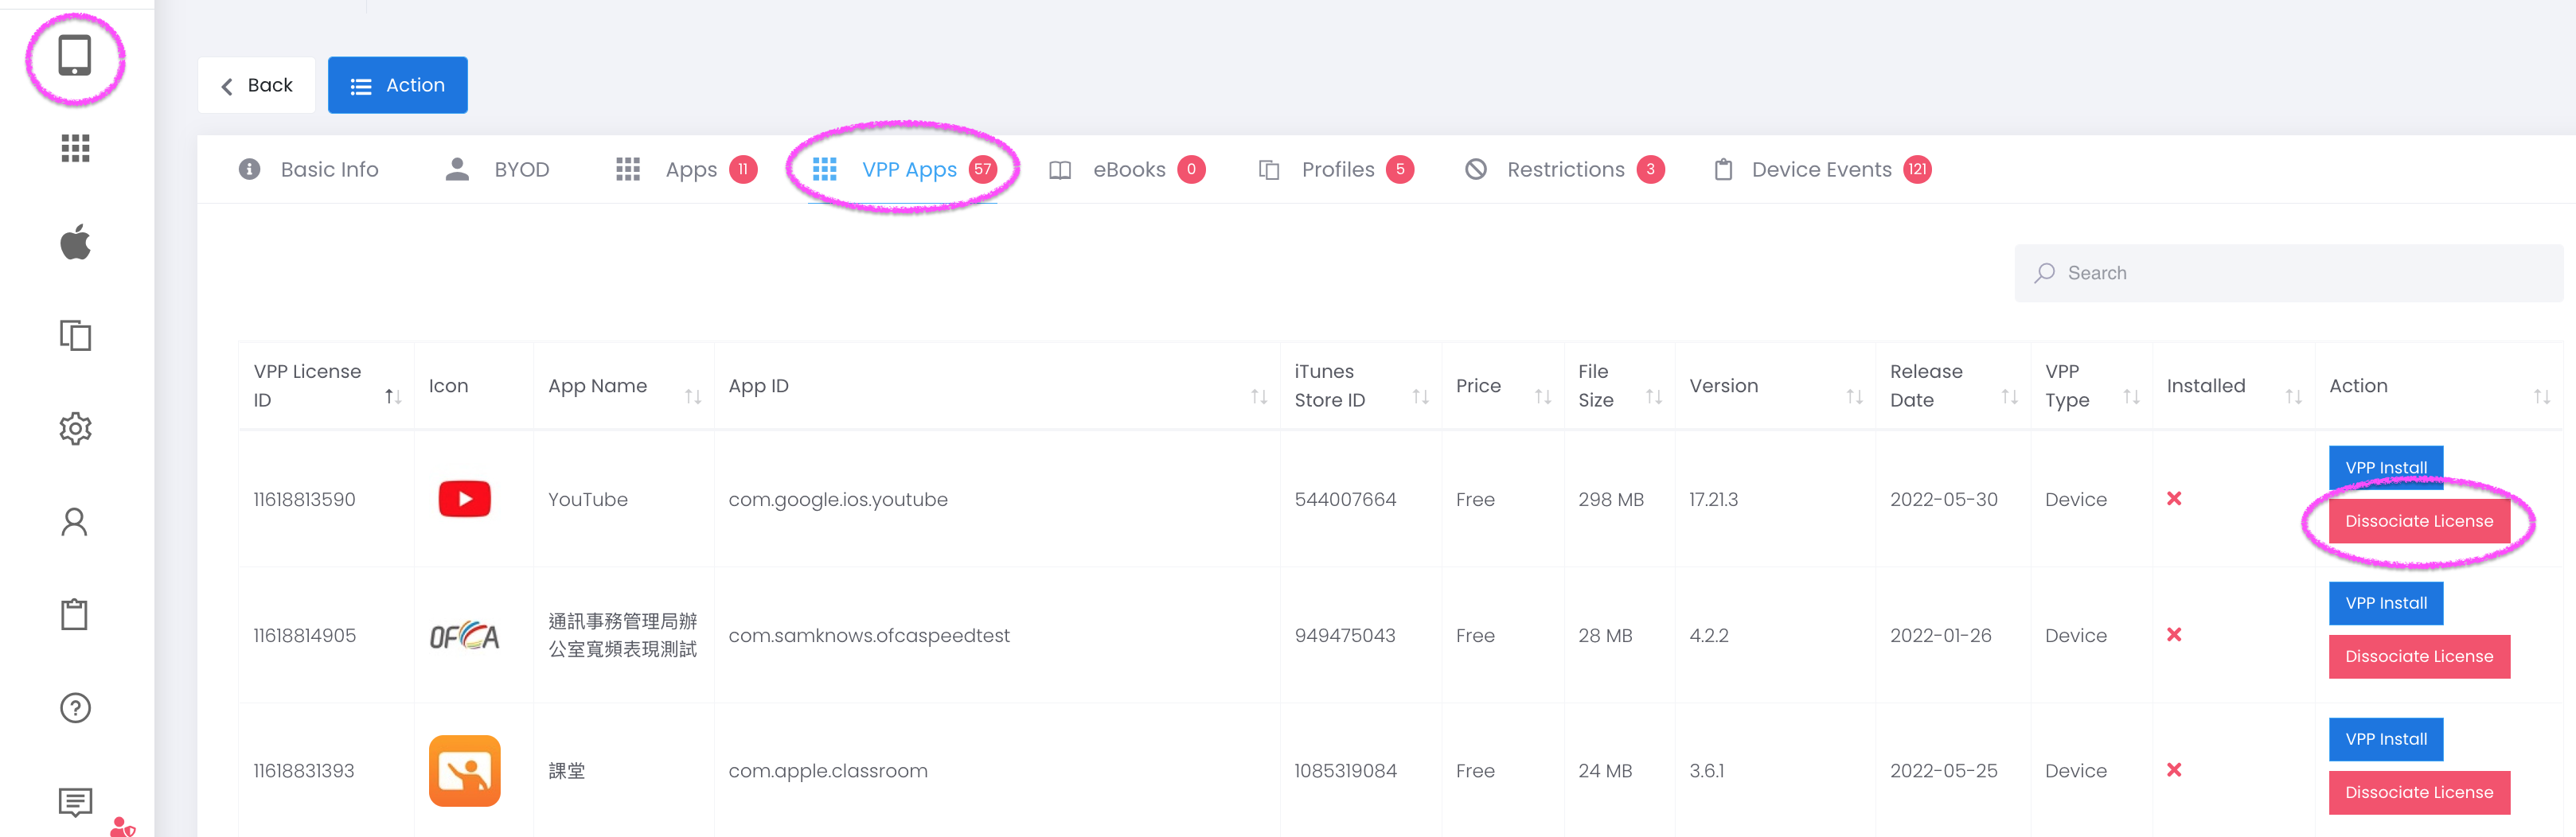Click VPP Install for YouTube

2385,468
